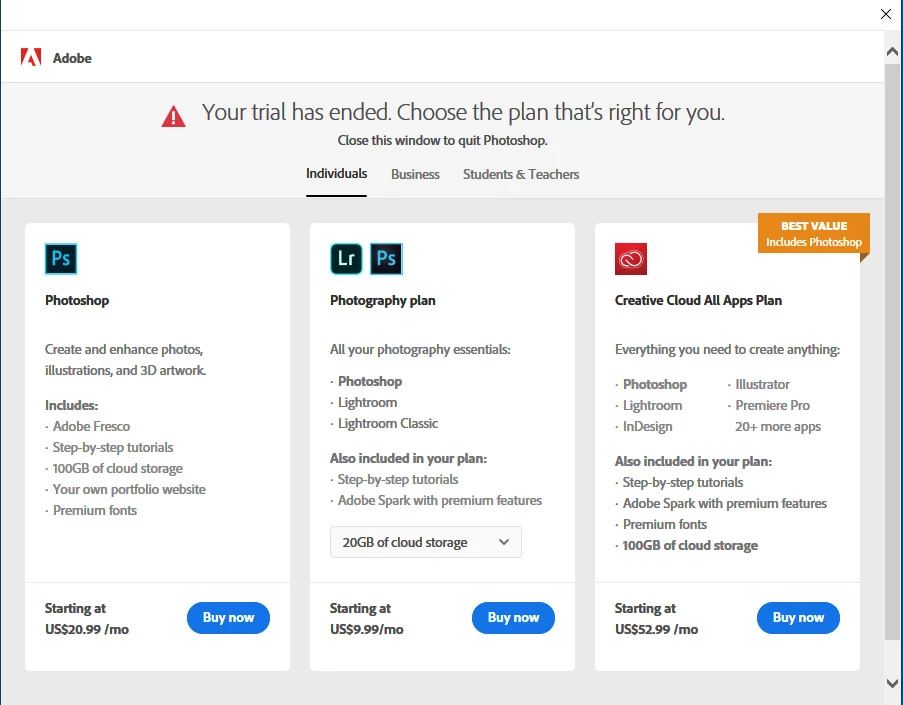Image resolution: width=903 pixels, height=705 pixels.
Task: Click the Photoshop icon in the Photoshop card
Action: [x=61, y=259]
